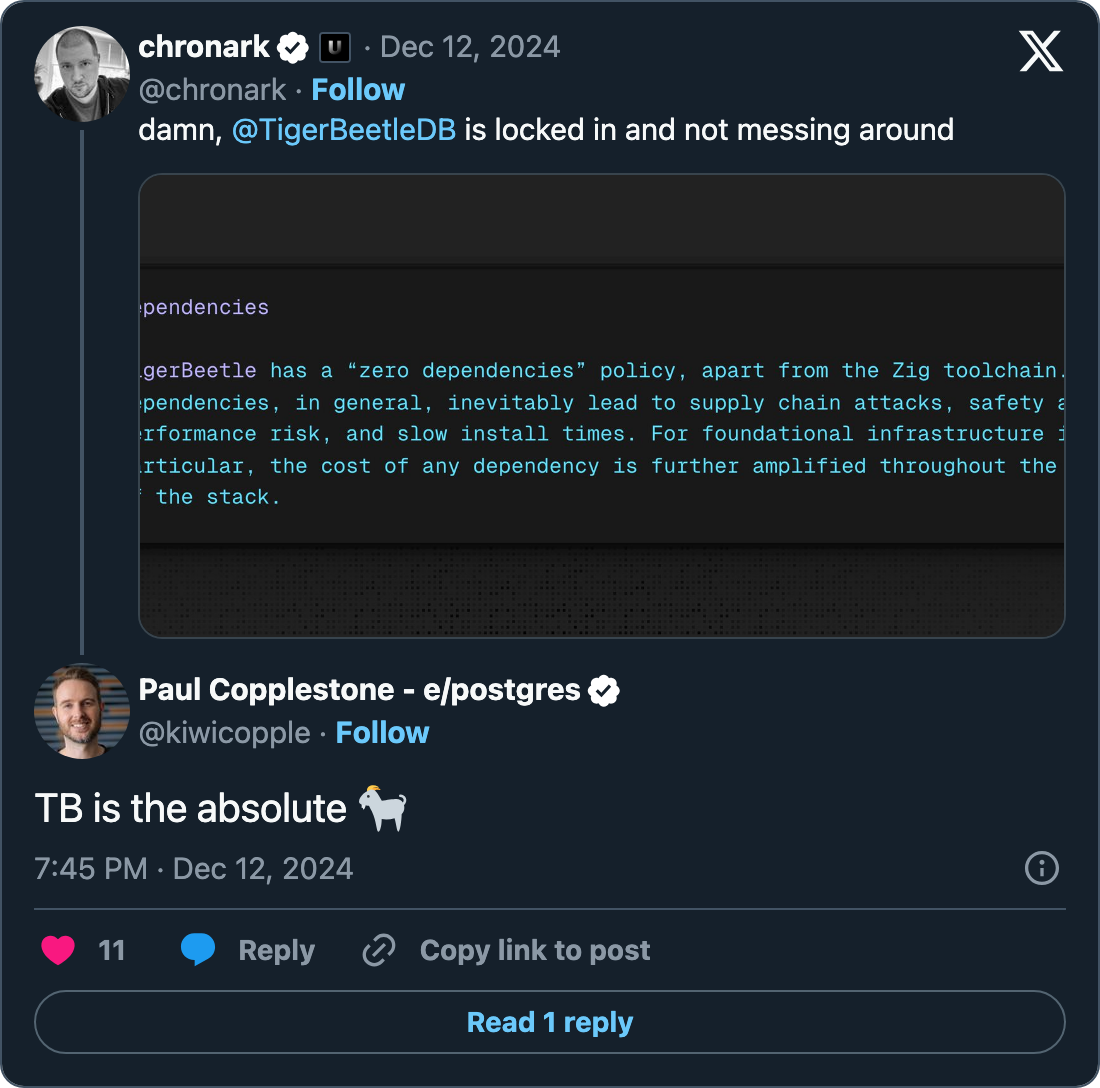Click chronark's verified badge

293,47
